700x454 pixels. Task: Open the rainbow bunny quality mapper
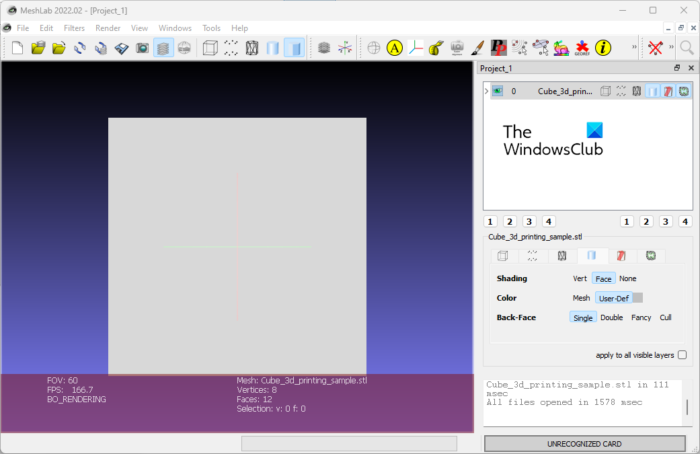coord(561,48)
